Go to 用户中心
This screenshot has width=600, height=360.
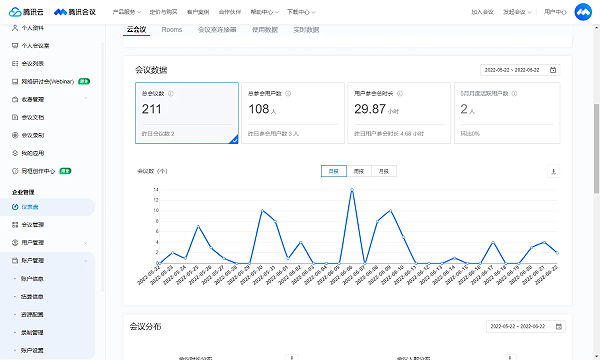555,12
